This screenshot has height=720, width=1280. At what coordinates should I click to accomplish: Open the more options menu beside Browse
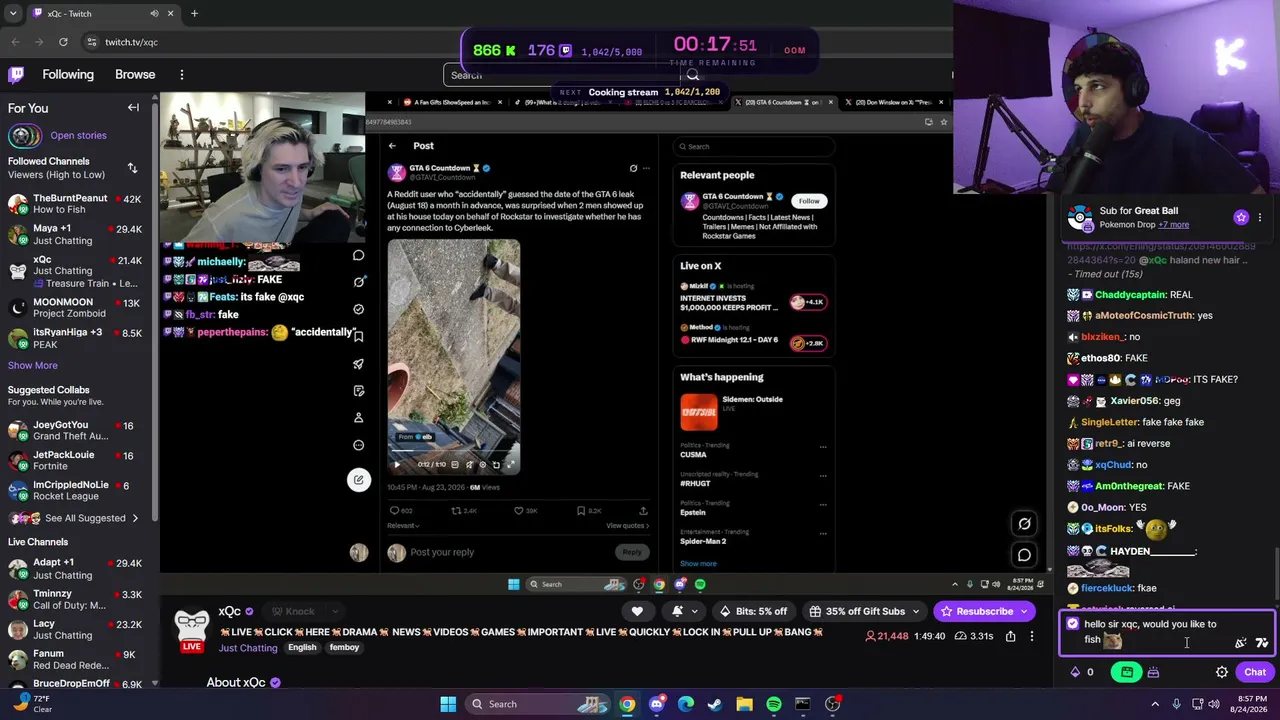pos(182,74)
